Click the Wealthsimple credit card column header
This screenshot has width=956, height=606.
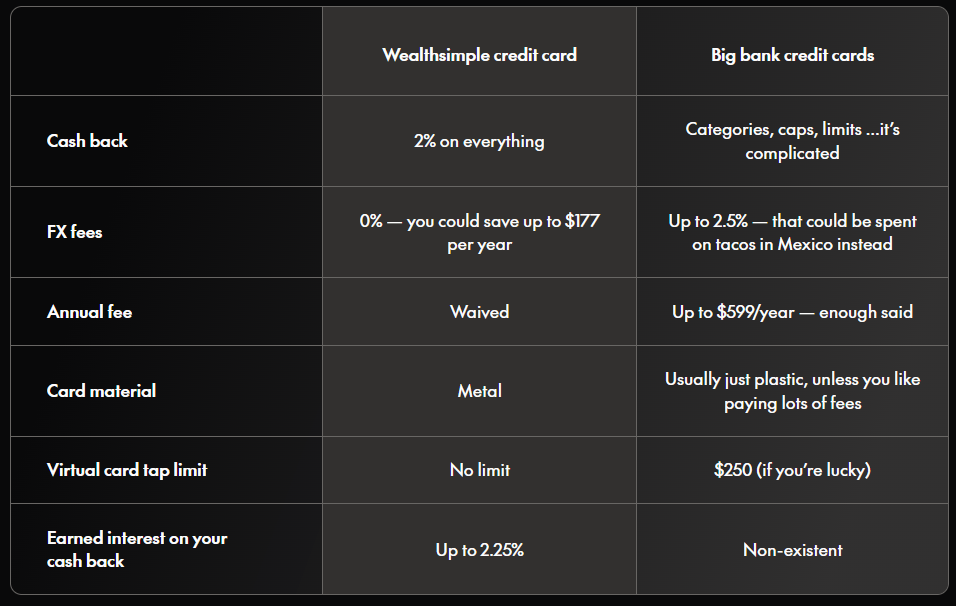(x=479, y=55)
